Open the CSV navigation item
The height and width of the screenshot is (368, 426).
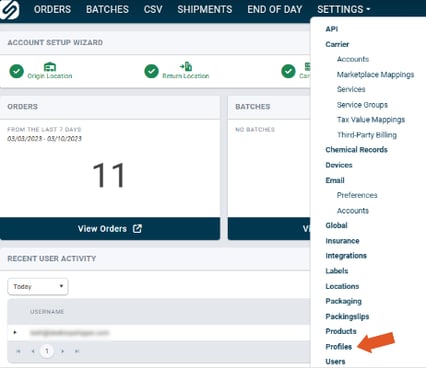coord(153,9)
